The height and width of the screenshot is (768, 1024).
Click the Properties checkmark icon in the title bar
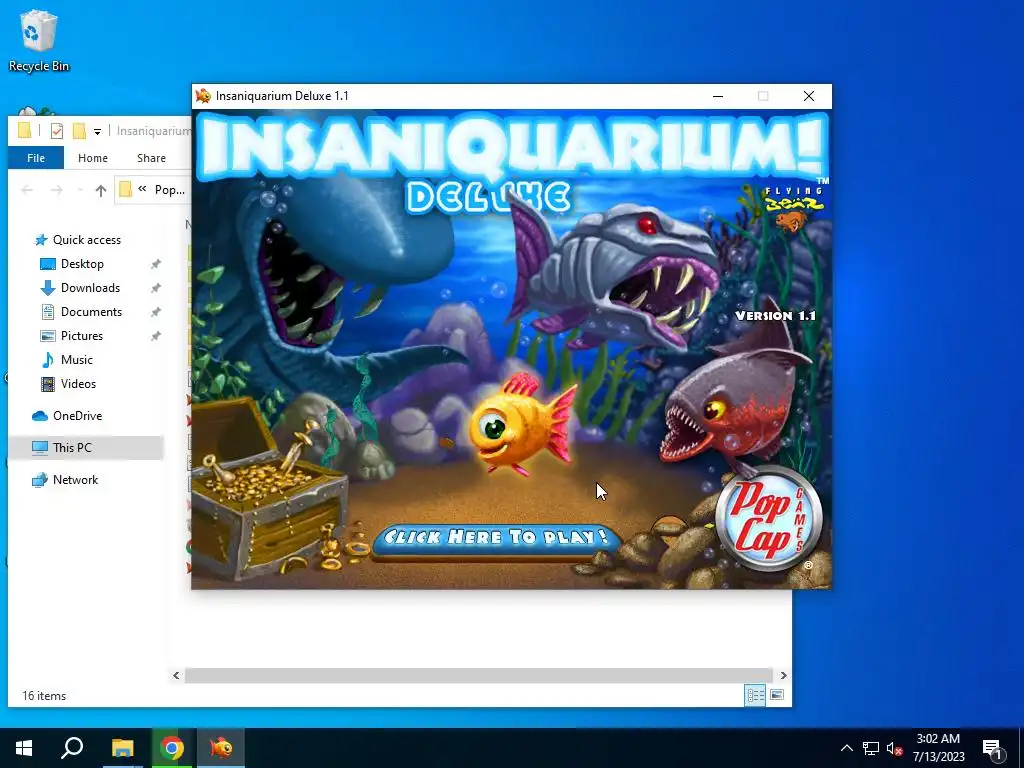(57, 131)
